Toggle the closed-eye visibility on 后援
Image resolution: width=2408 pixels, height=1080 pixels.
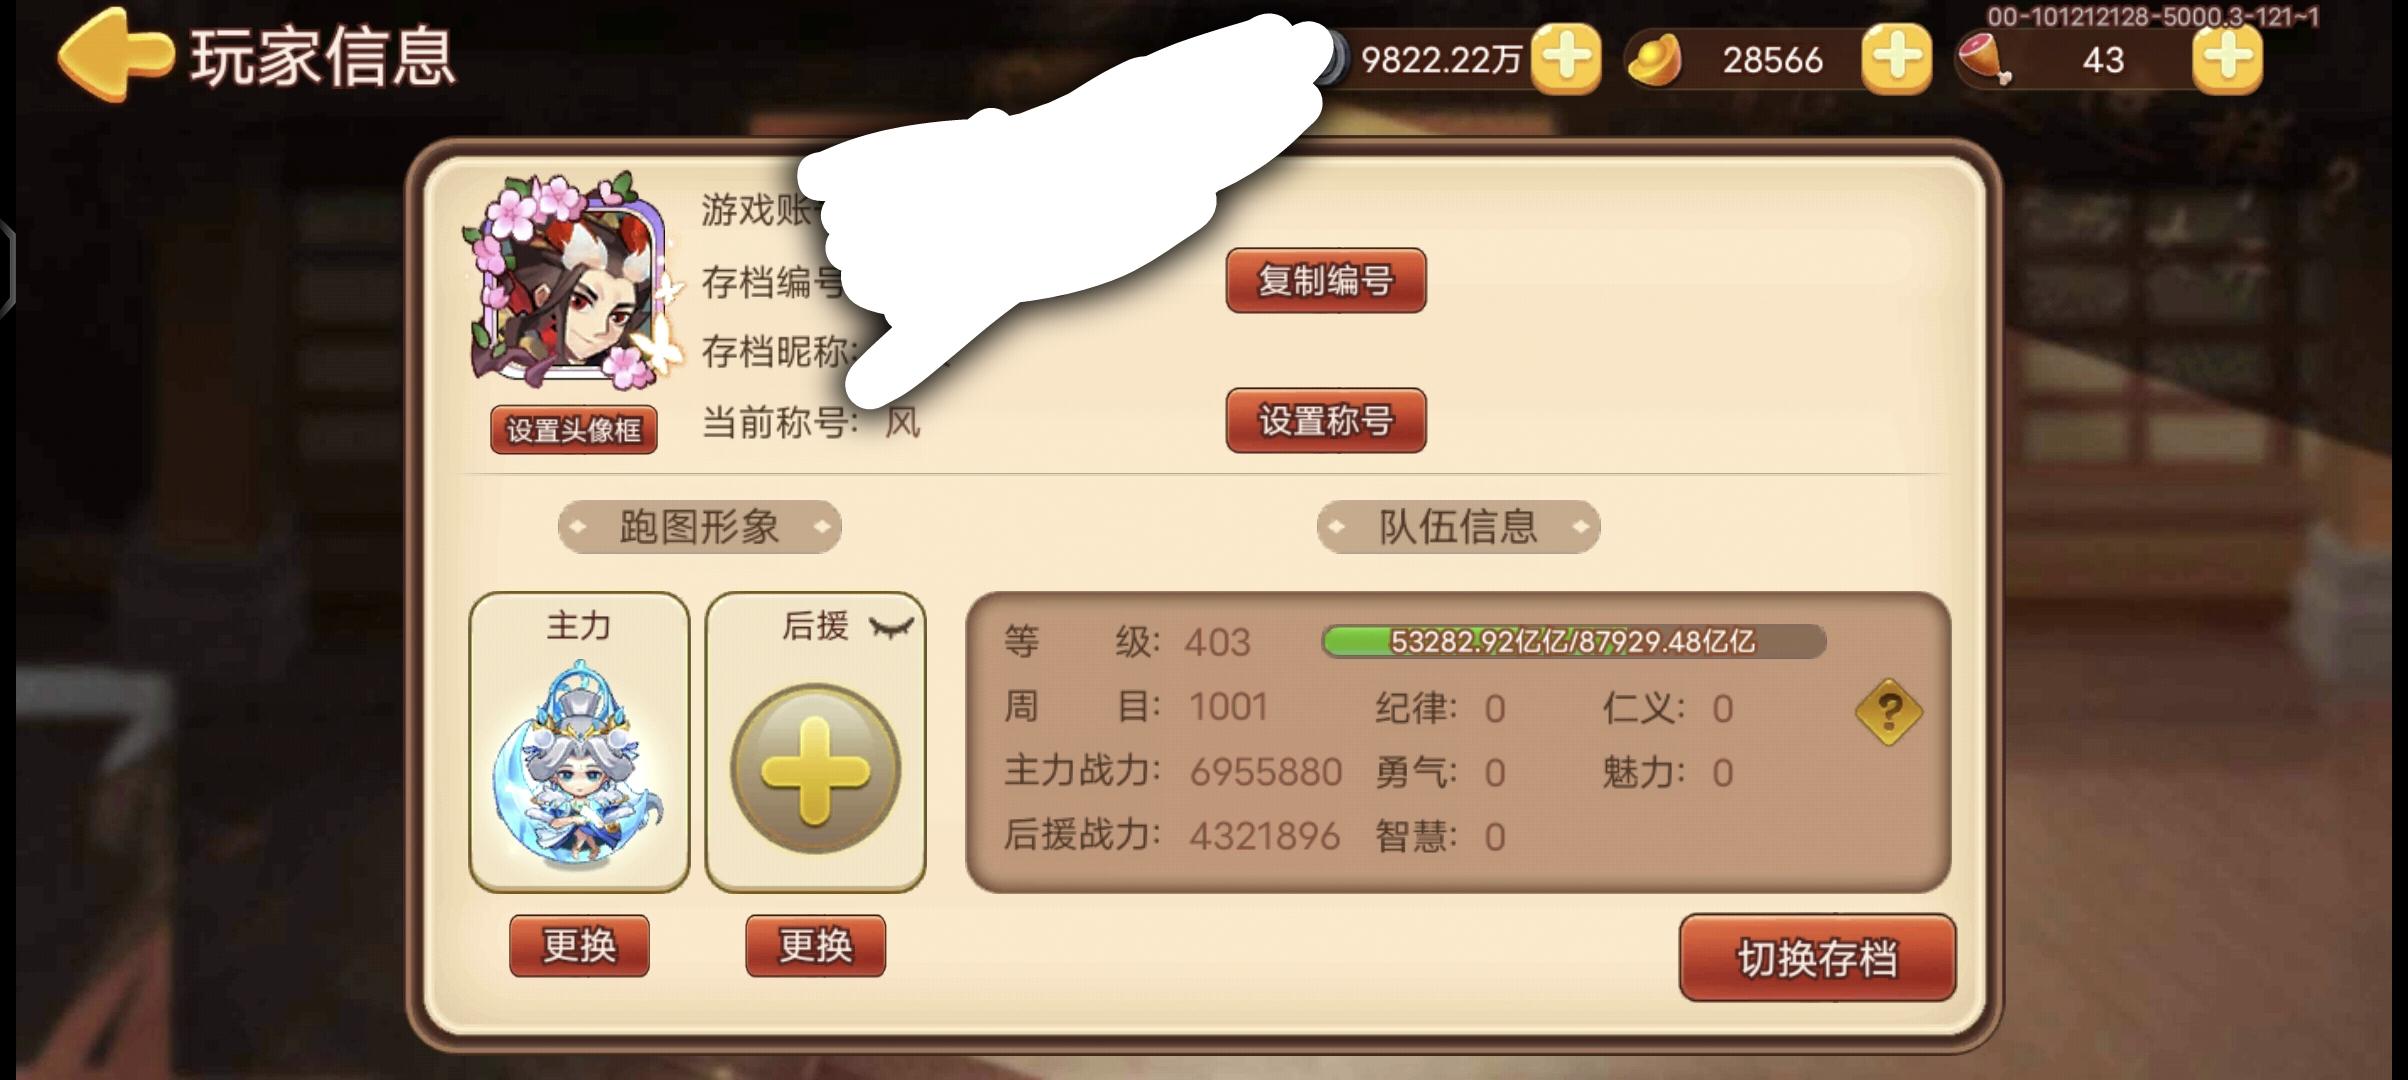click(x=891, y=627)
